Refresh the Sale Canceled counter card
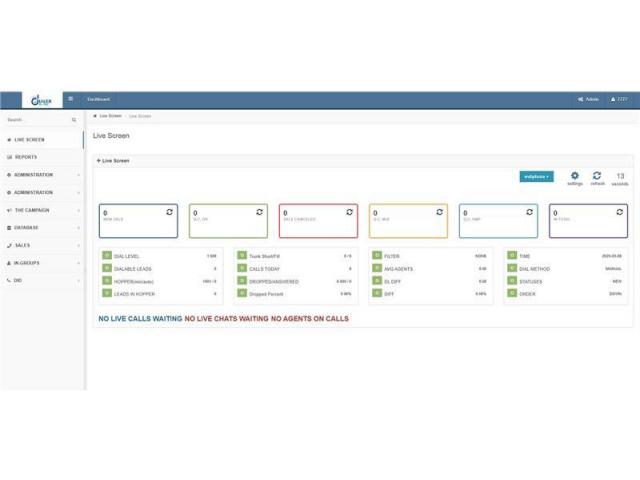 (349, 212)
